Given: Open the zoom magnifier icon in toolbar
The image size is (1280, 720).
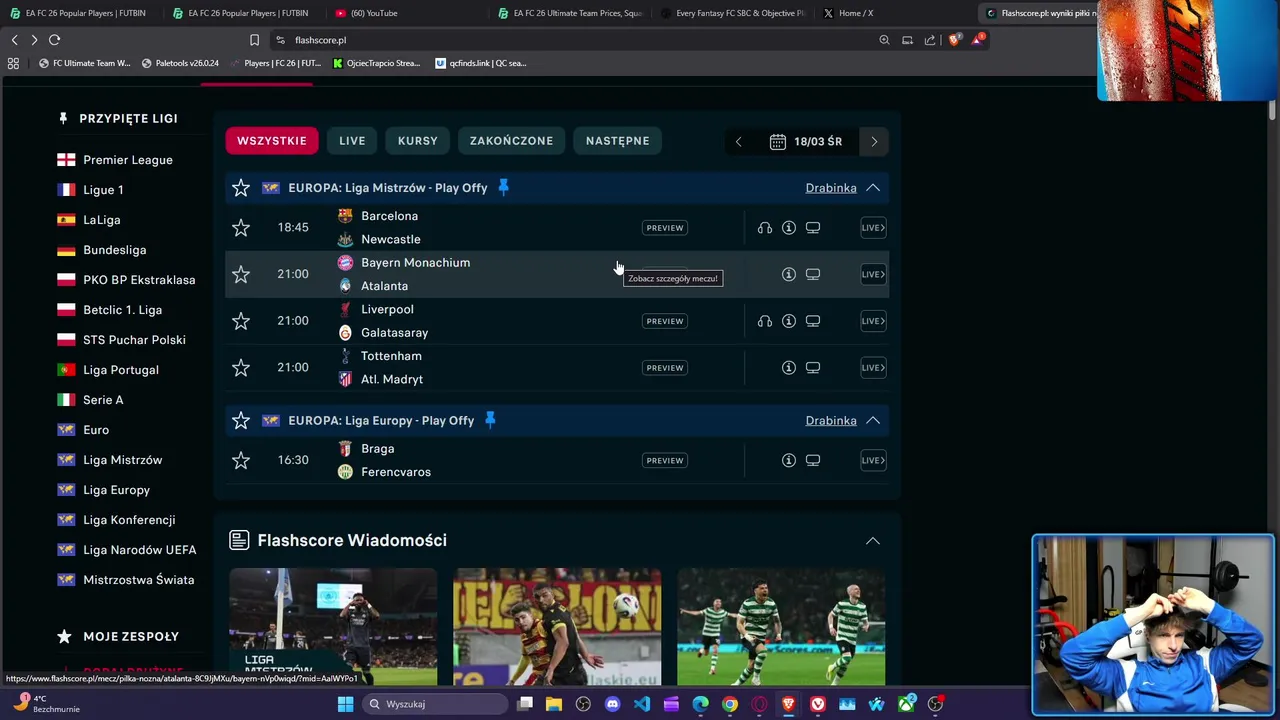Looking at the screenshot, I should click(x=884, y=40).
